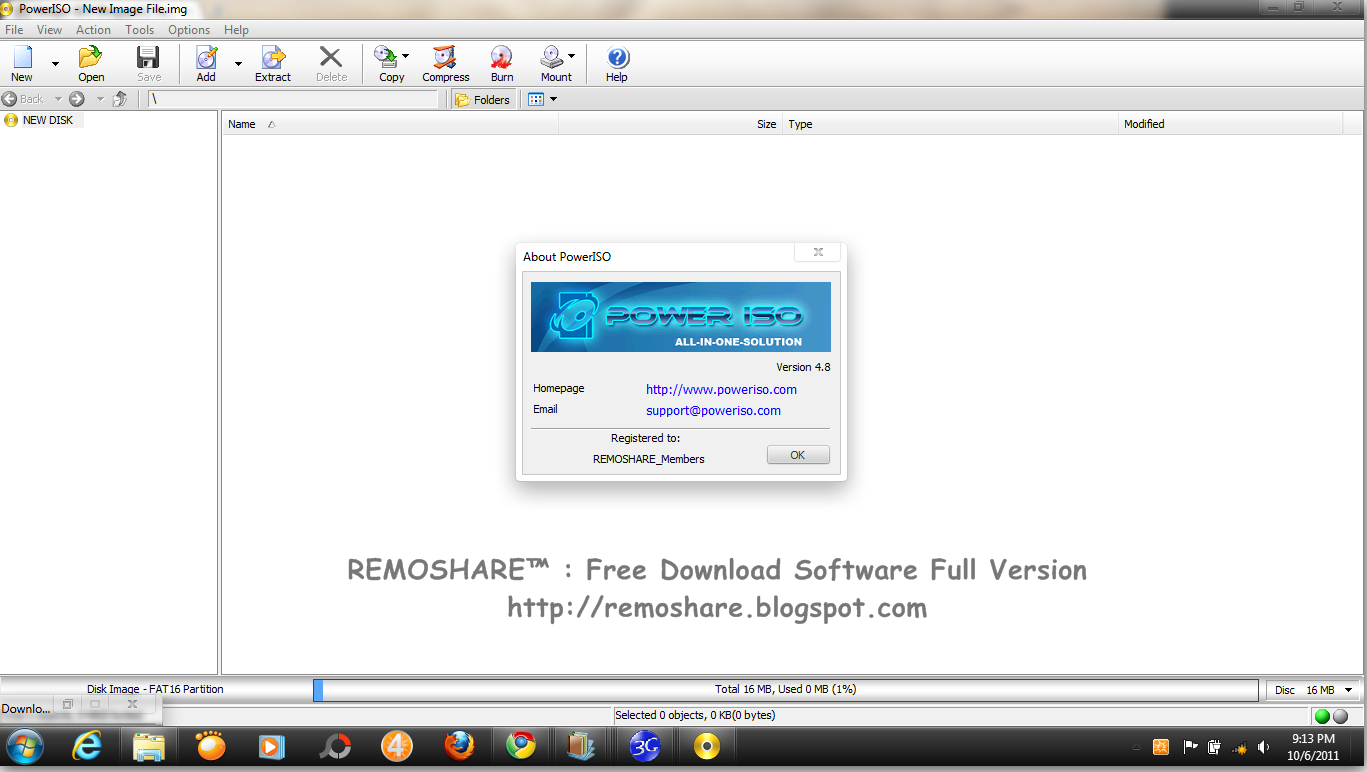Go up one folder level
The height and width of the screenshot is (772, 1367).
click(x=120, y=99)
